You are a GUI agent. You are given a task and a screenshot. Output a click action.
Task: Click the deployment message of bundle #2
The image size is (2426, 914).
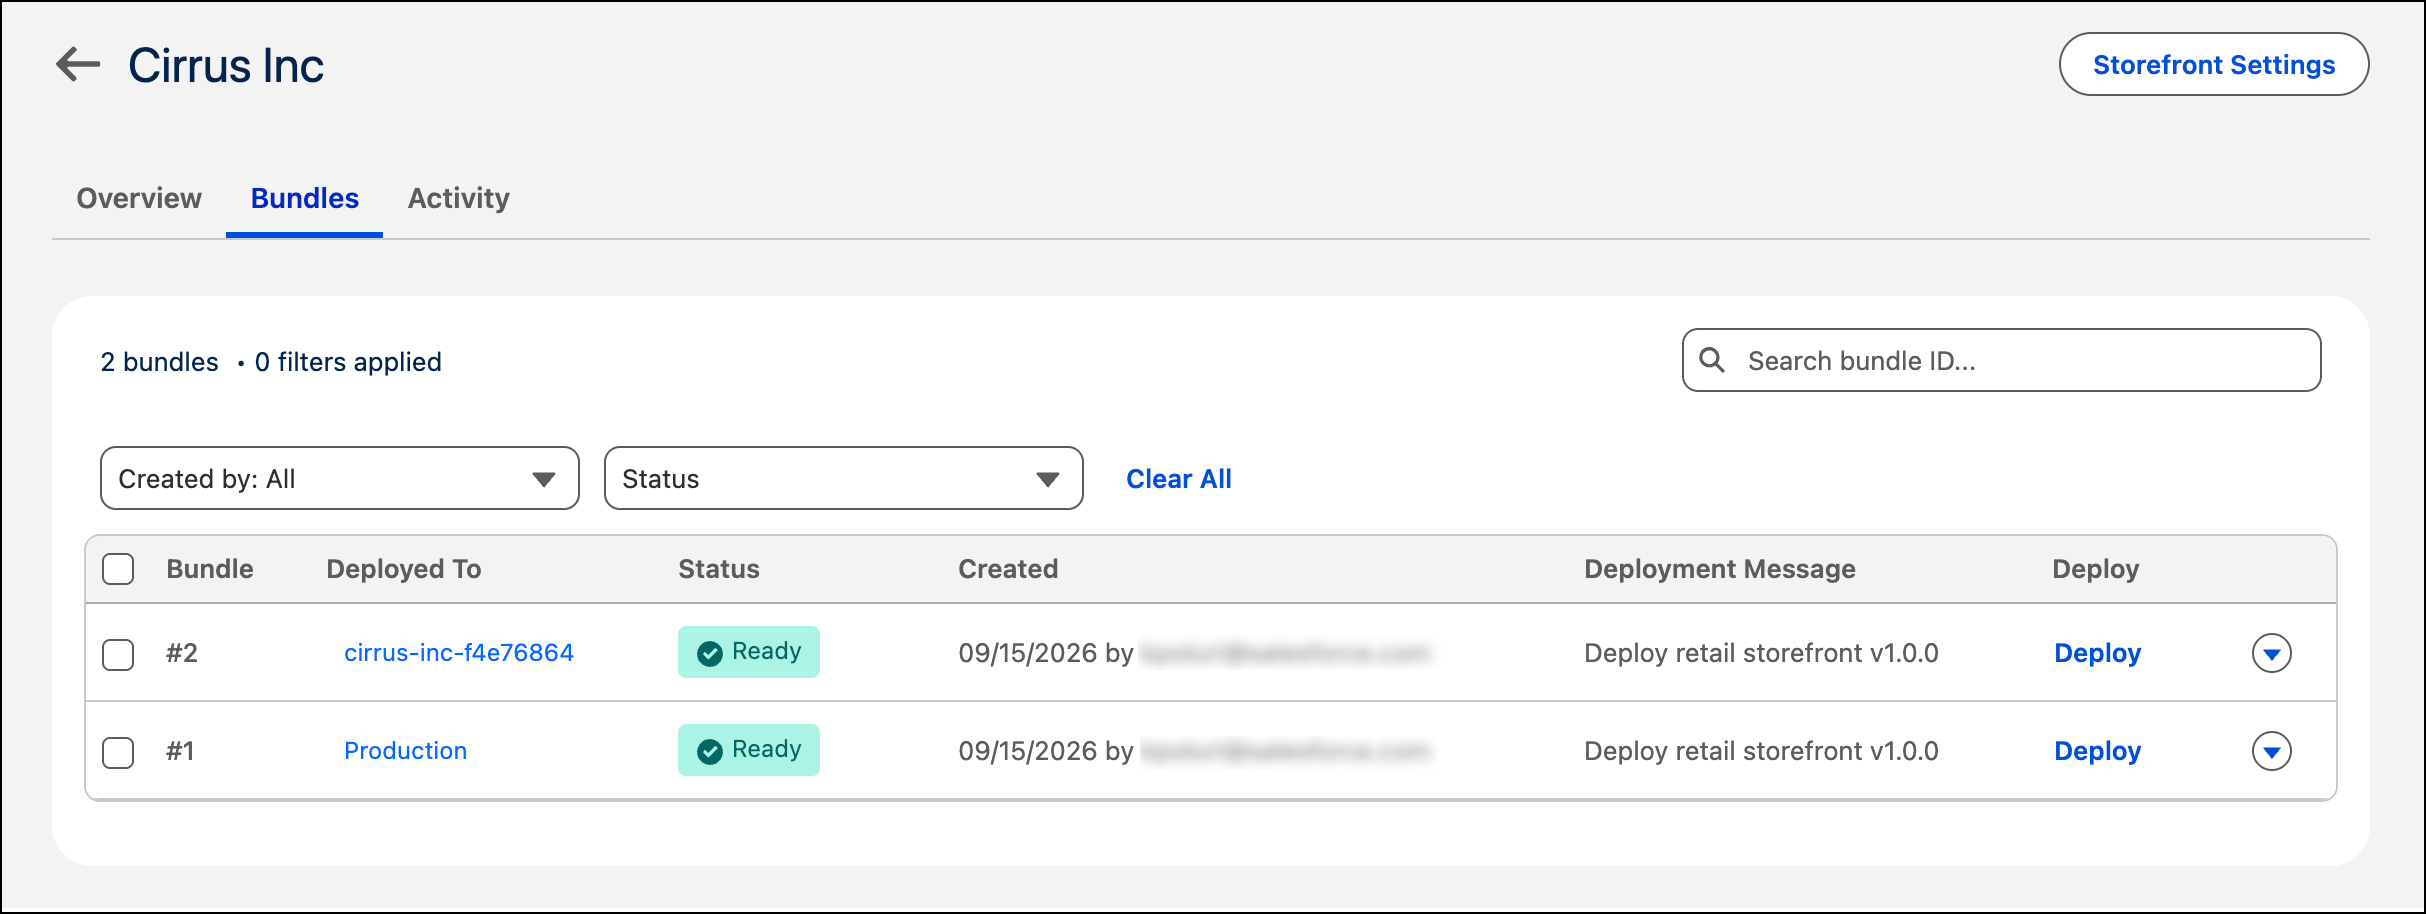click(1761, 653)
